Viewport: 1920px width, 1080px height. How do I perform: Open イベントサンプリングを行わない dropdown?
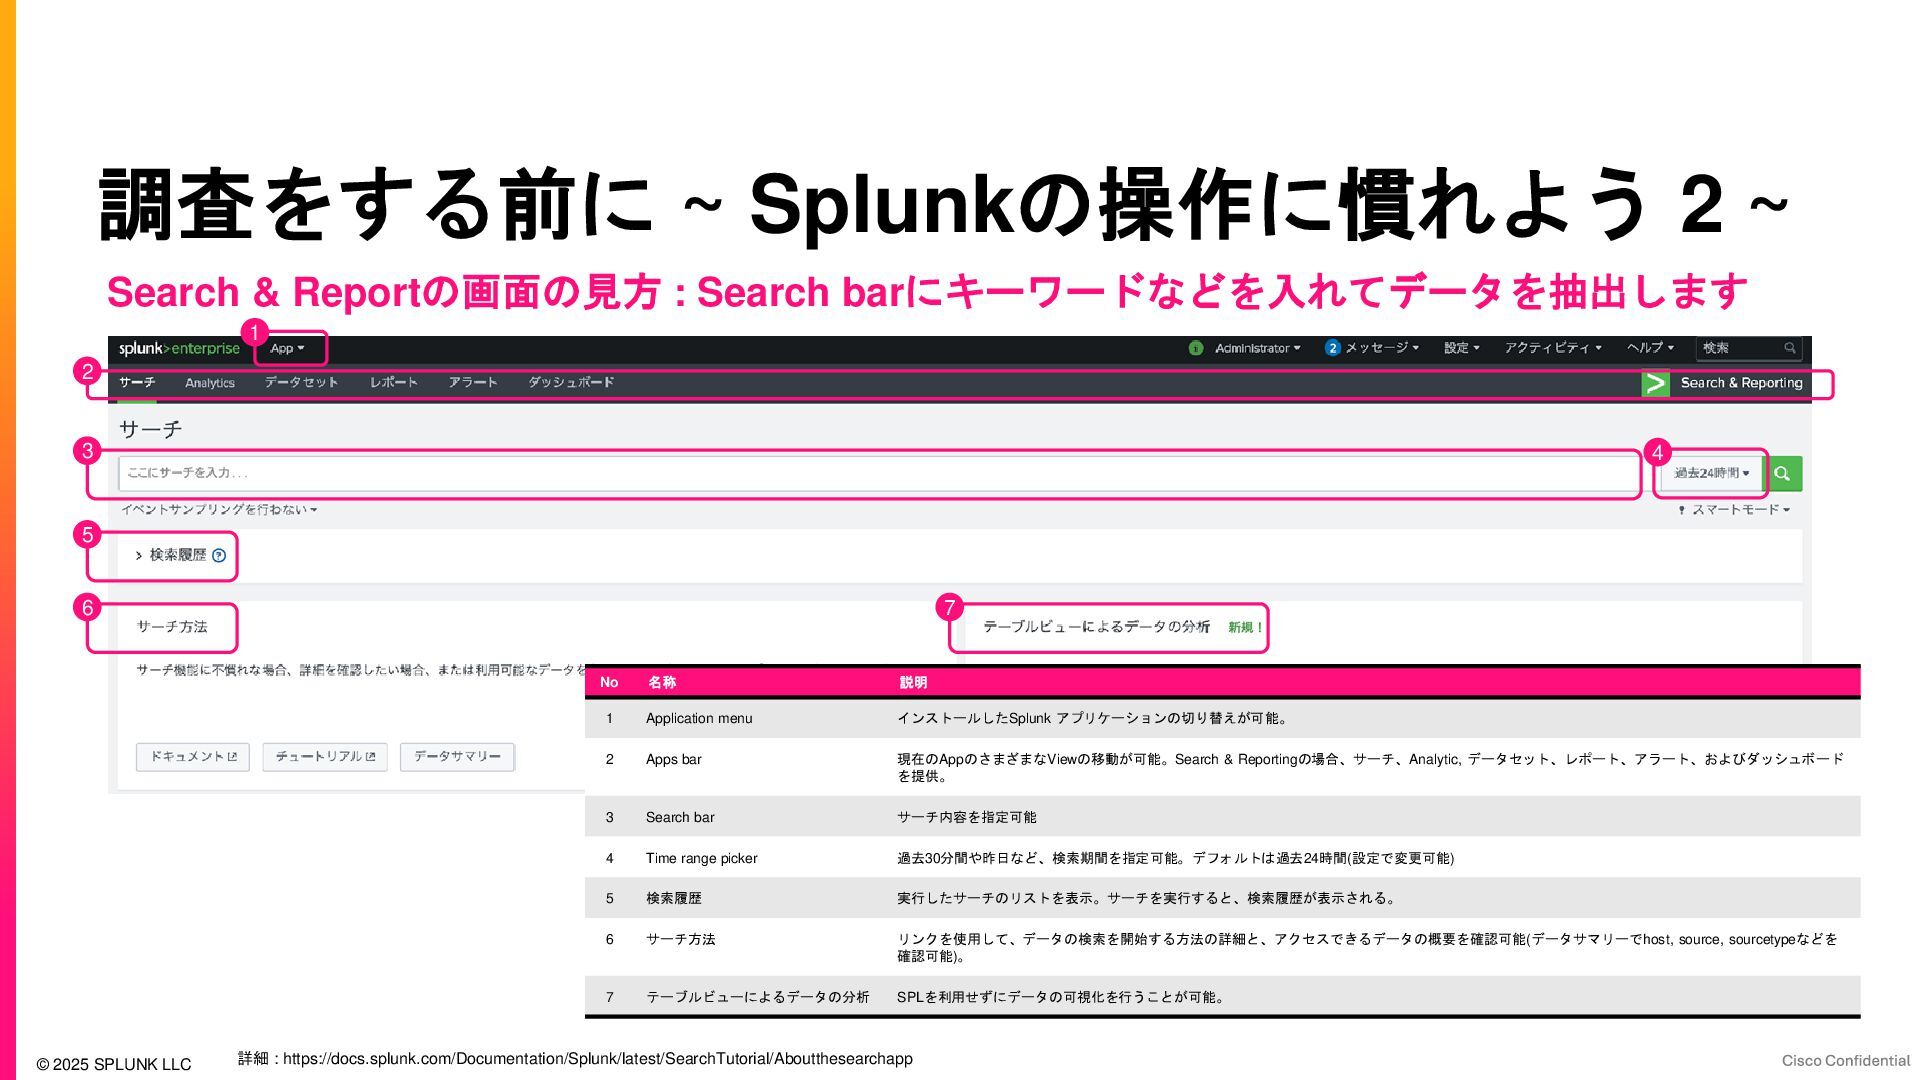[219, 510]
